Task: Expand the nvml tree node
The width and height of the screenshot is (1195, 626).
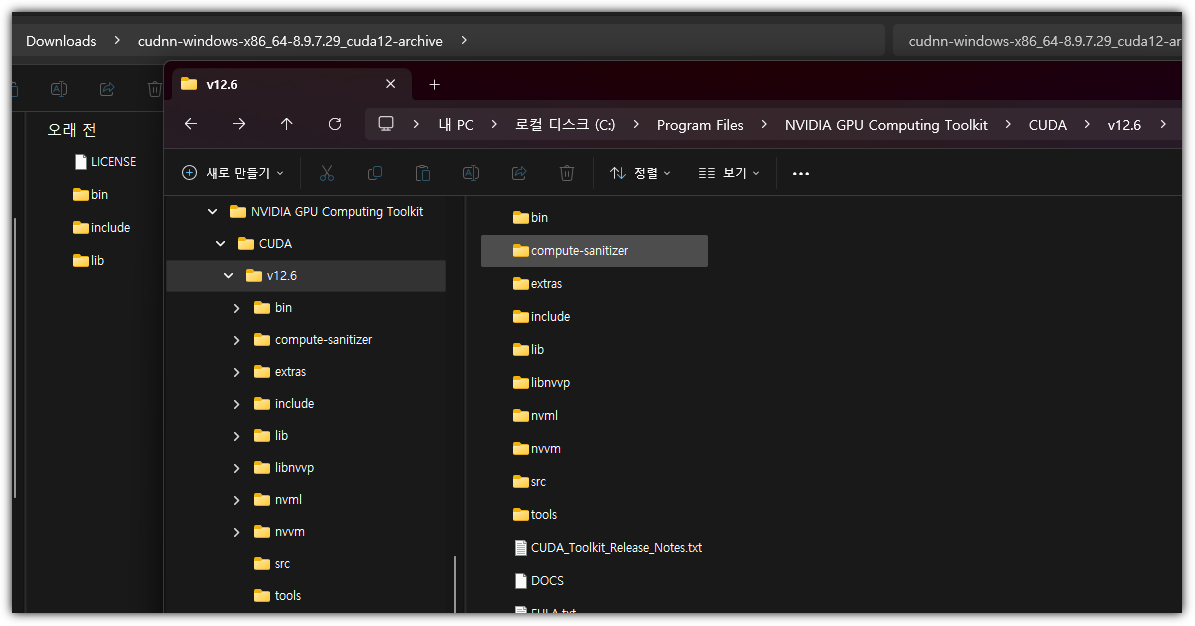Action: (x=236, y=500)
